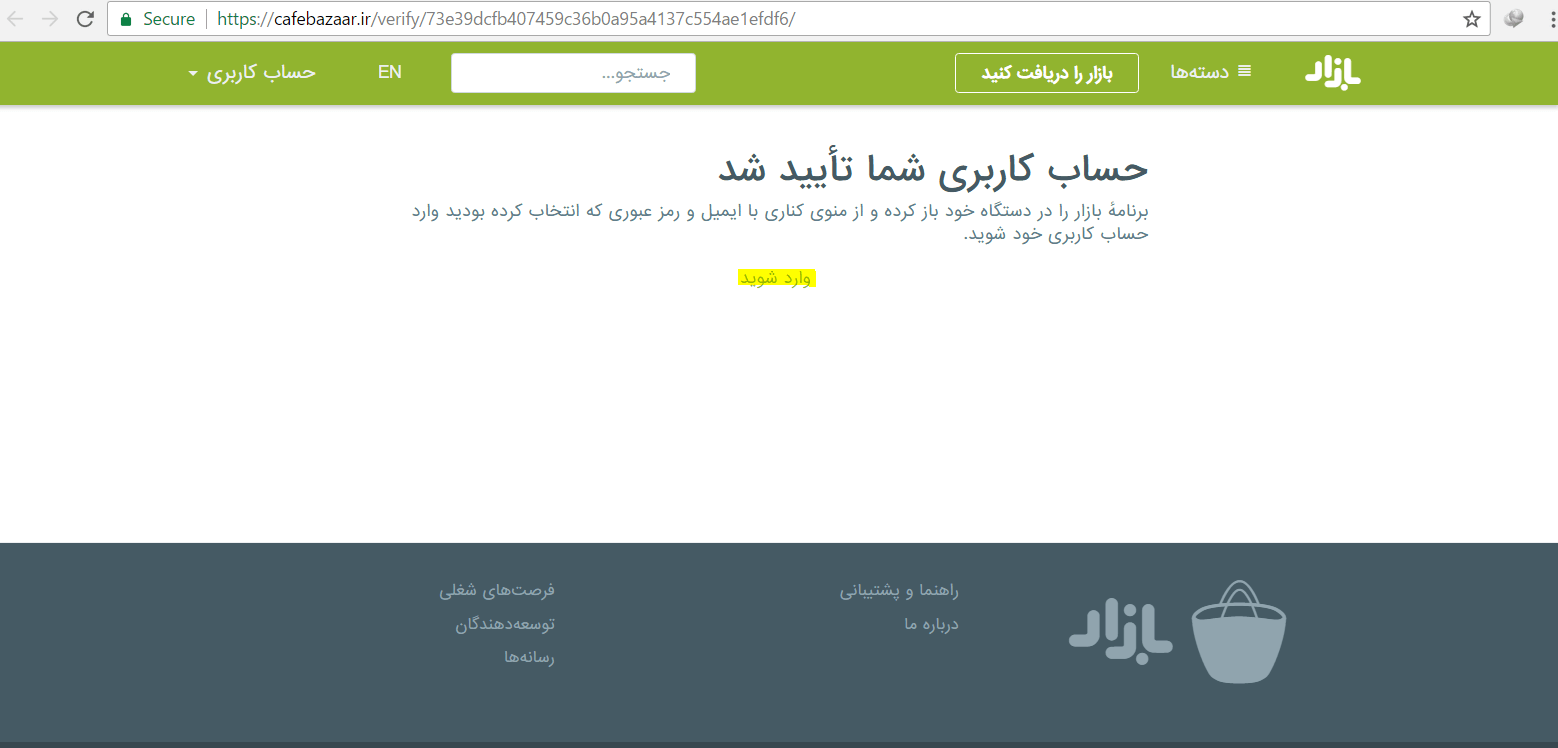
Task: Click the browser back arrow
Action: [16, 19]
